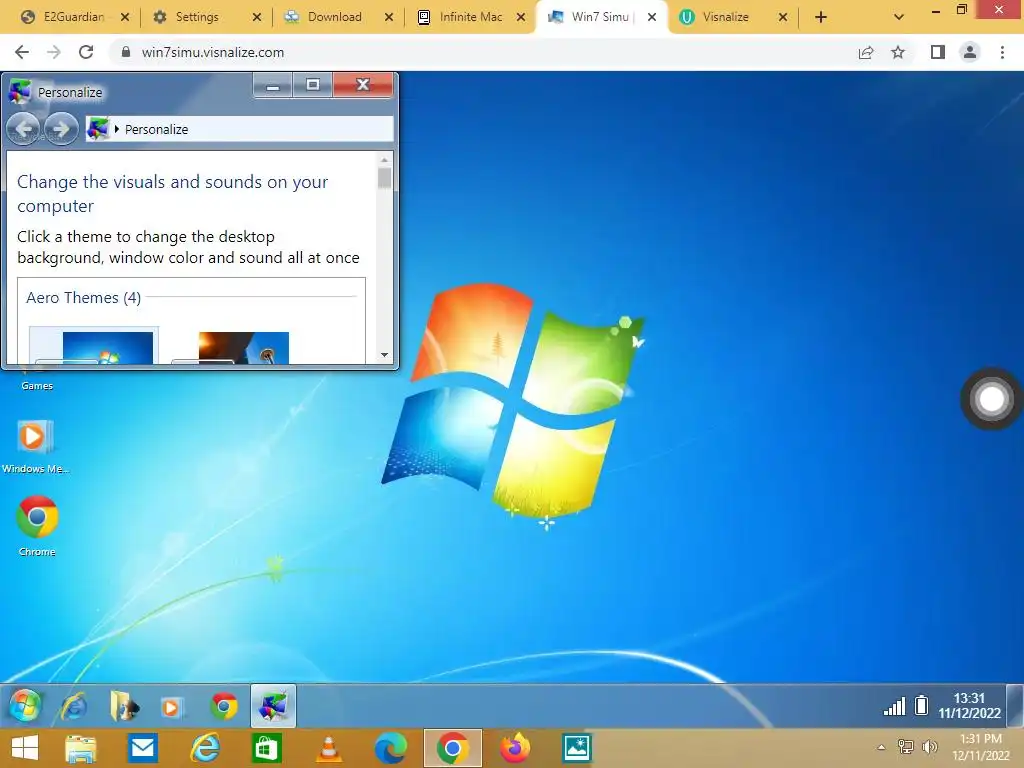
Task: Open Internet Explorer on host taskbar
Action: 204,748
